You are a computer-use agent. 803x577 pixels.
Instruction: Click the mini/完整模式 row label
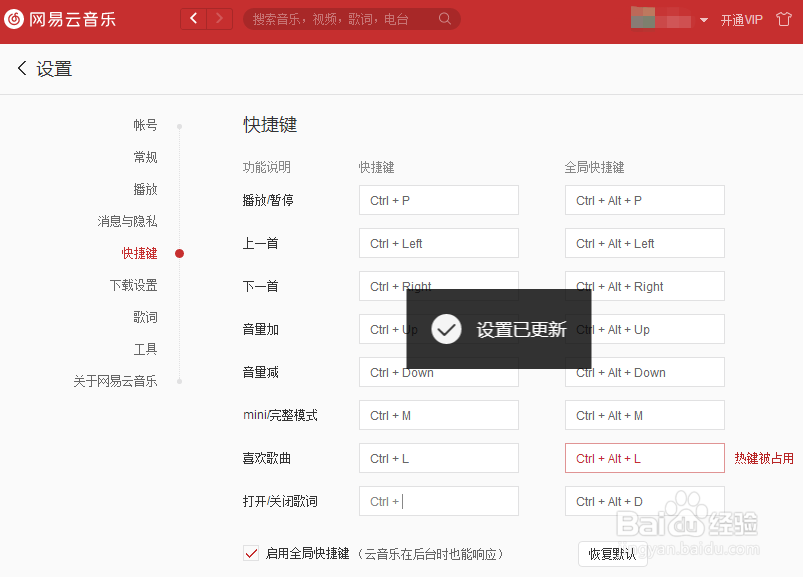tap(280, 415)
